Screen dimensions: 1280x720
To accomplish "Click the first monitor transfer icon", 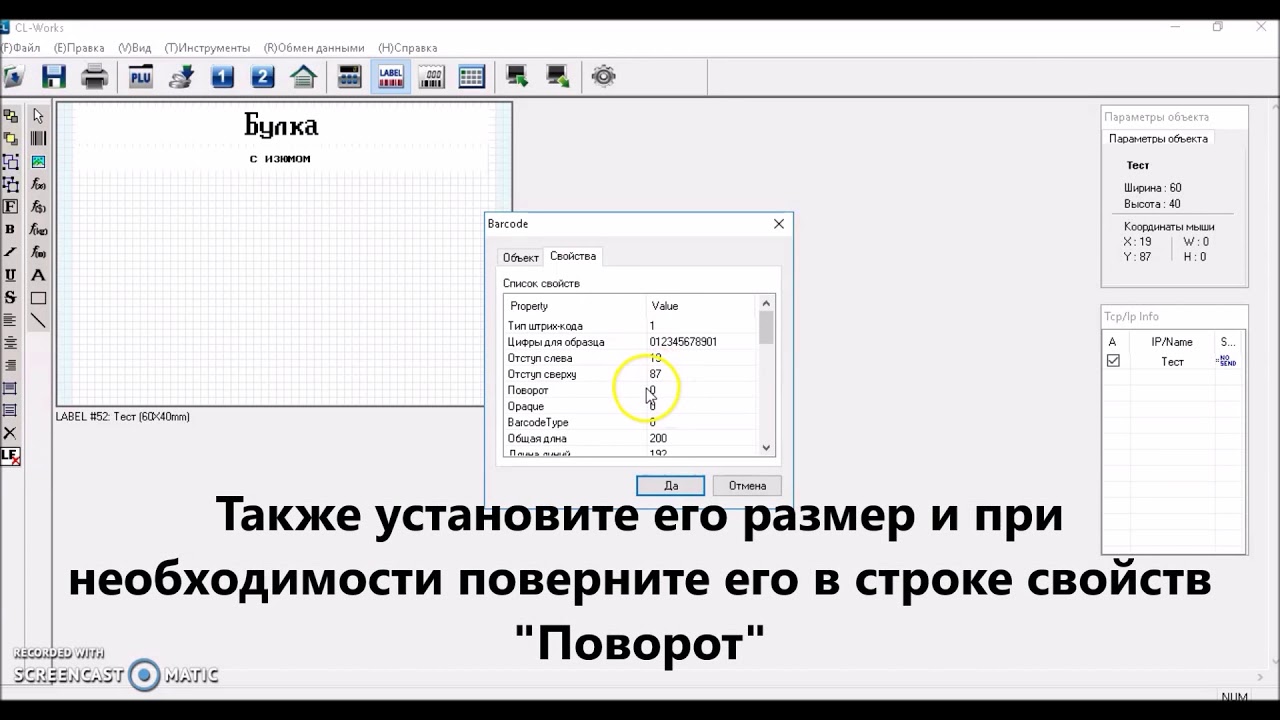I will tap(517, 76).
